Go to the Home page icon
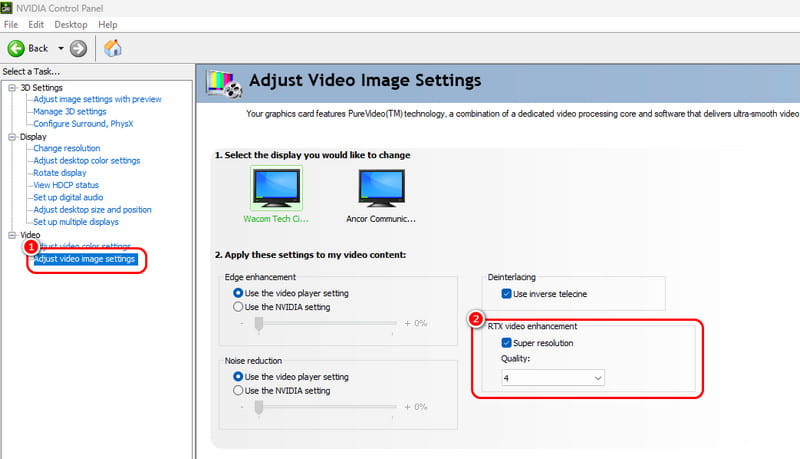The height and width of the screenshot is (459, 800). click(113, 48)
